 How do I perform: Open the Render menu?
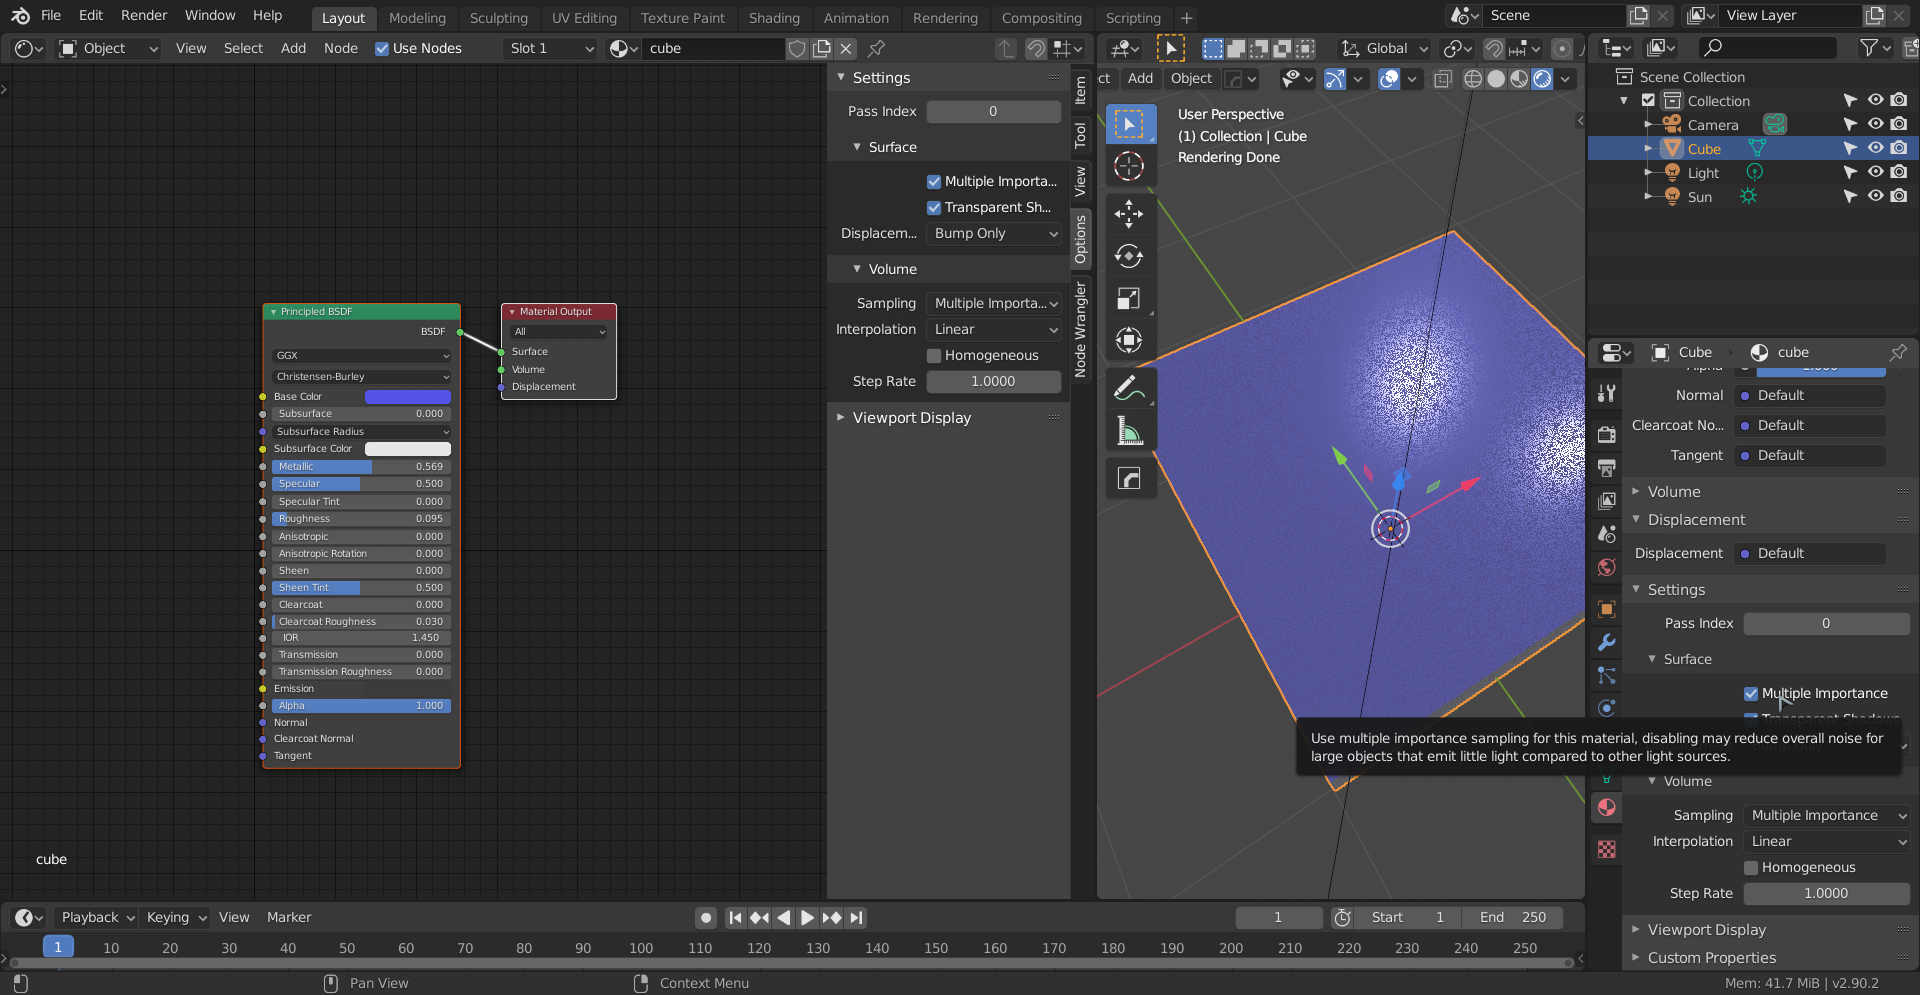pyautogui.click(x=144, y=15)
